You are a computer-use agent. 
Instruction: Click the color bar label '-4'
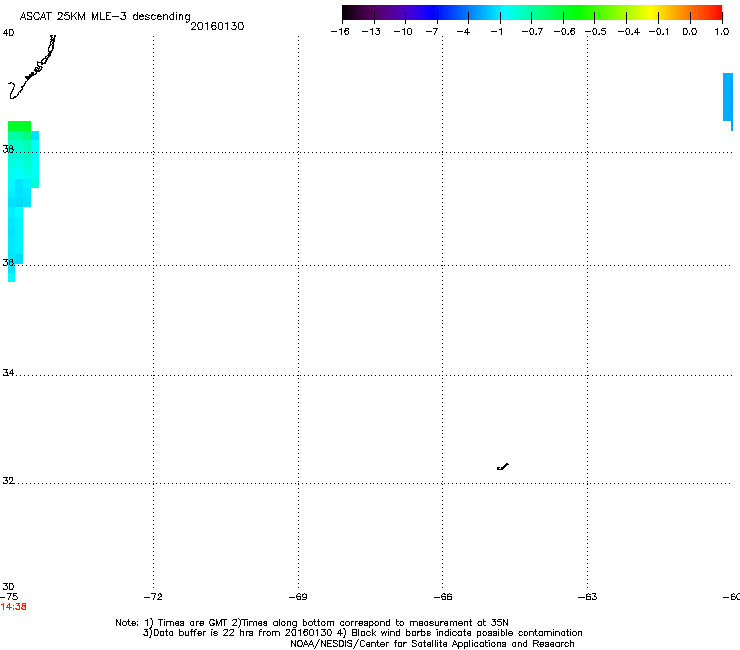coord(463,32)
